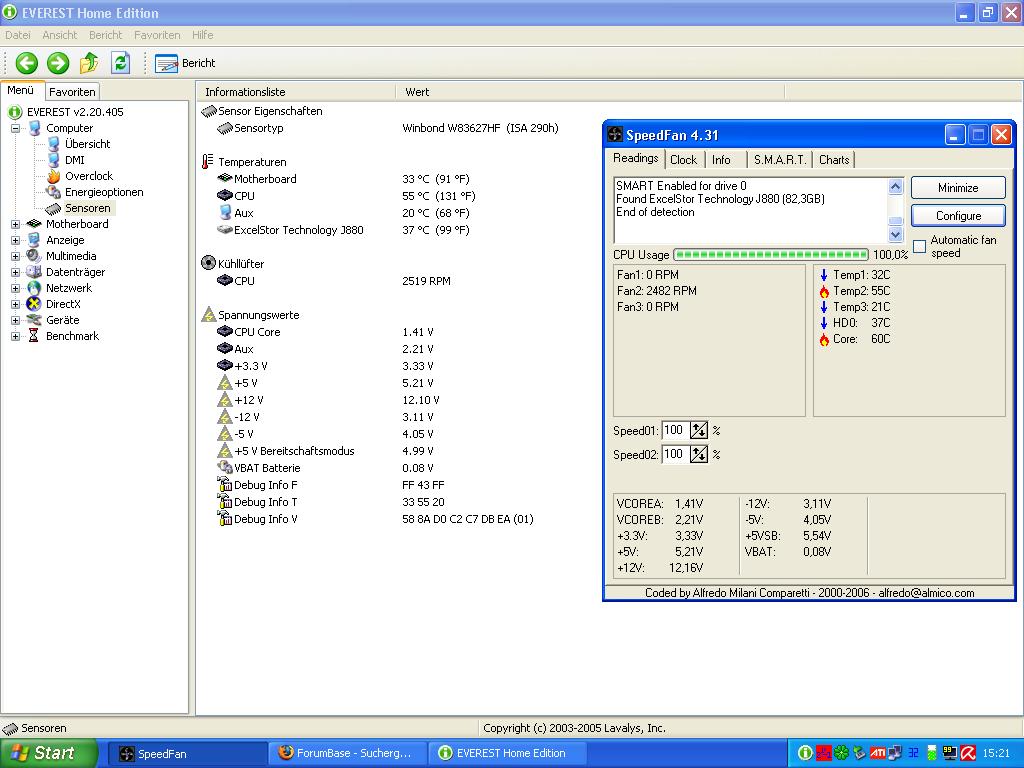Open the Favoriten menu in menu bar
This screenshot has width=1024, height=768.
point(157,35)
